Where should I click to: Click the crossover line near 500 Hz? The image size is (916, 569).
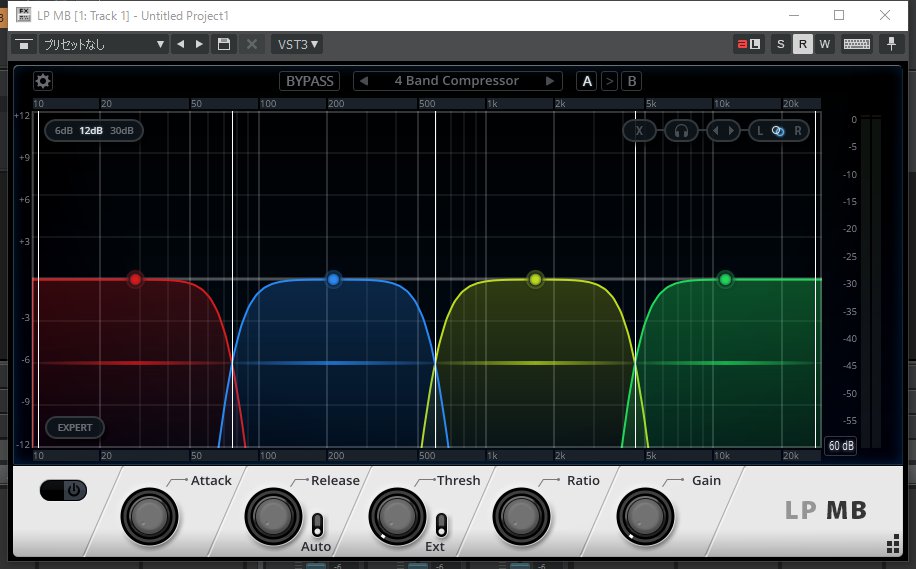[435, 279]
